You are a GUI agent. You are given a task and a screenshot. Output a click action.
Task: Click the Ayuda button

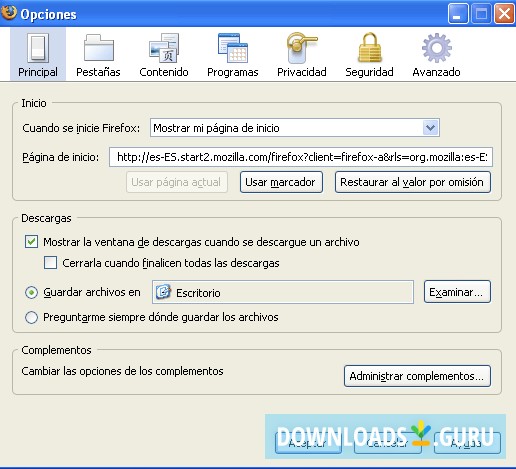point(467,443)
